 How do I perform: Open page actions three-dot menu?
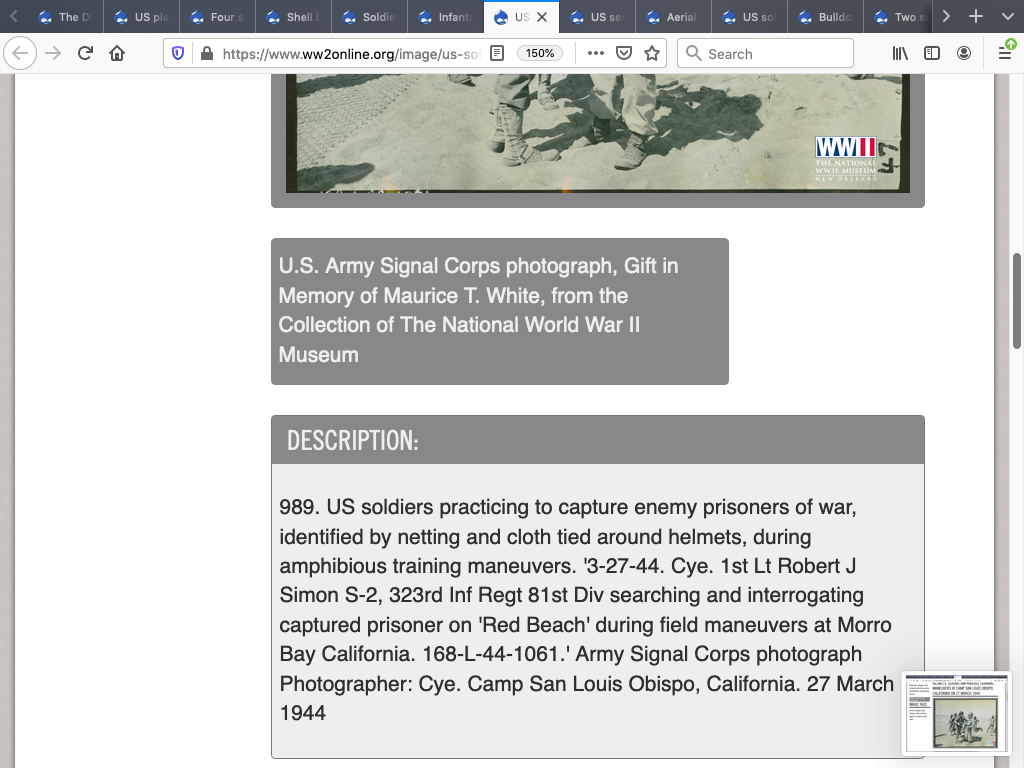(596, 54)
